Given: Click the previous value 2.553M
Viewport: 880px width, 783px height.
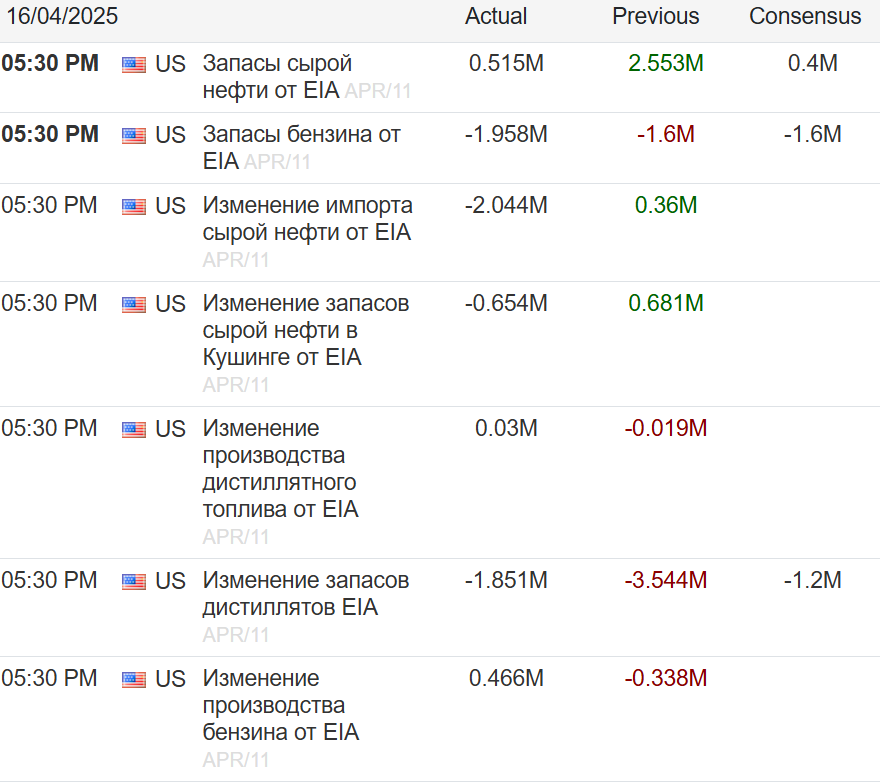Looking at the screenshot, I should [x=666, y=64].
